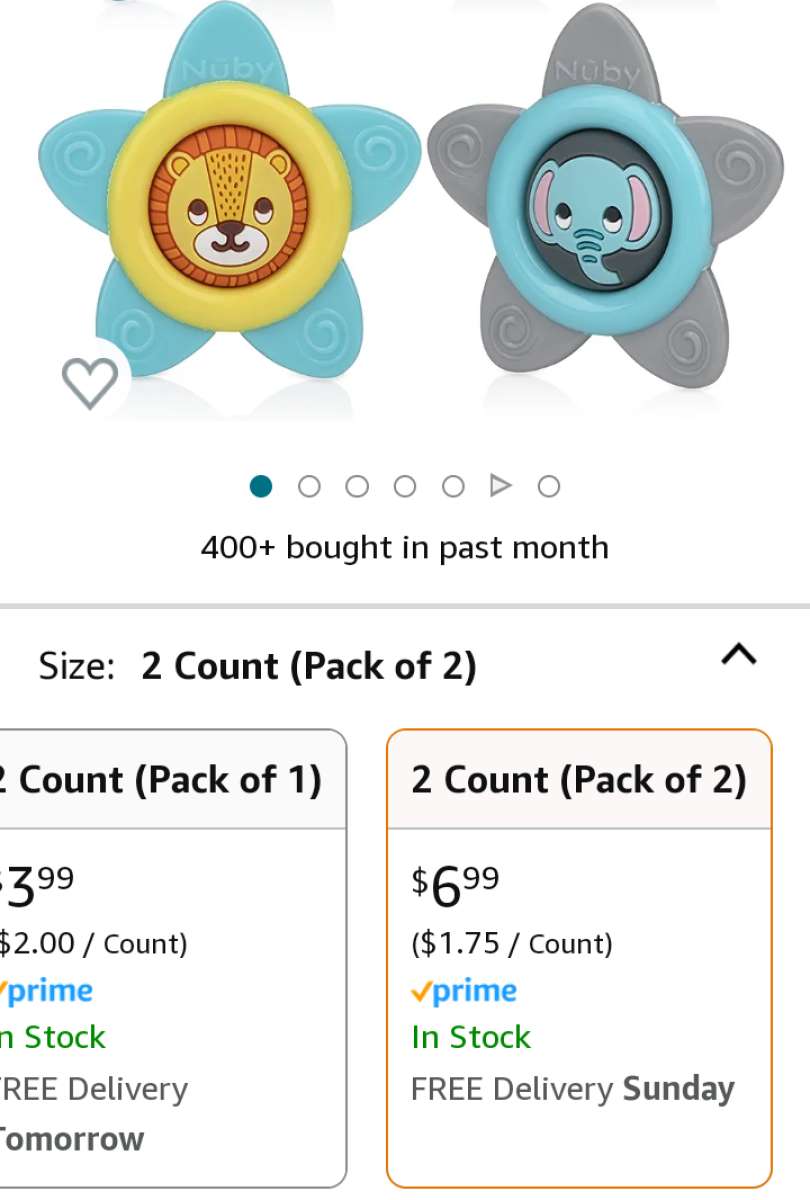This screenshot has width=810, height=1200.
Task: Show the fourth carousel image dot
Action: coord(405,486)
